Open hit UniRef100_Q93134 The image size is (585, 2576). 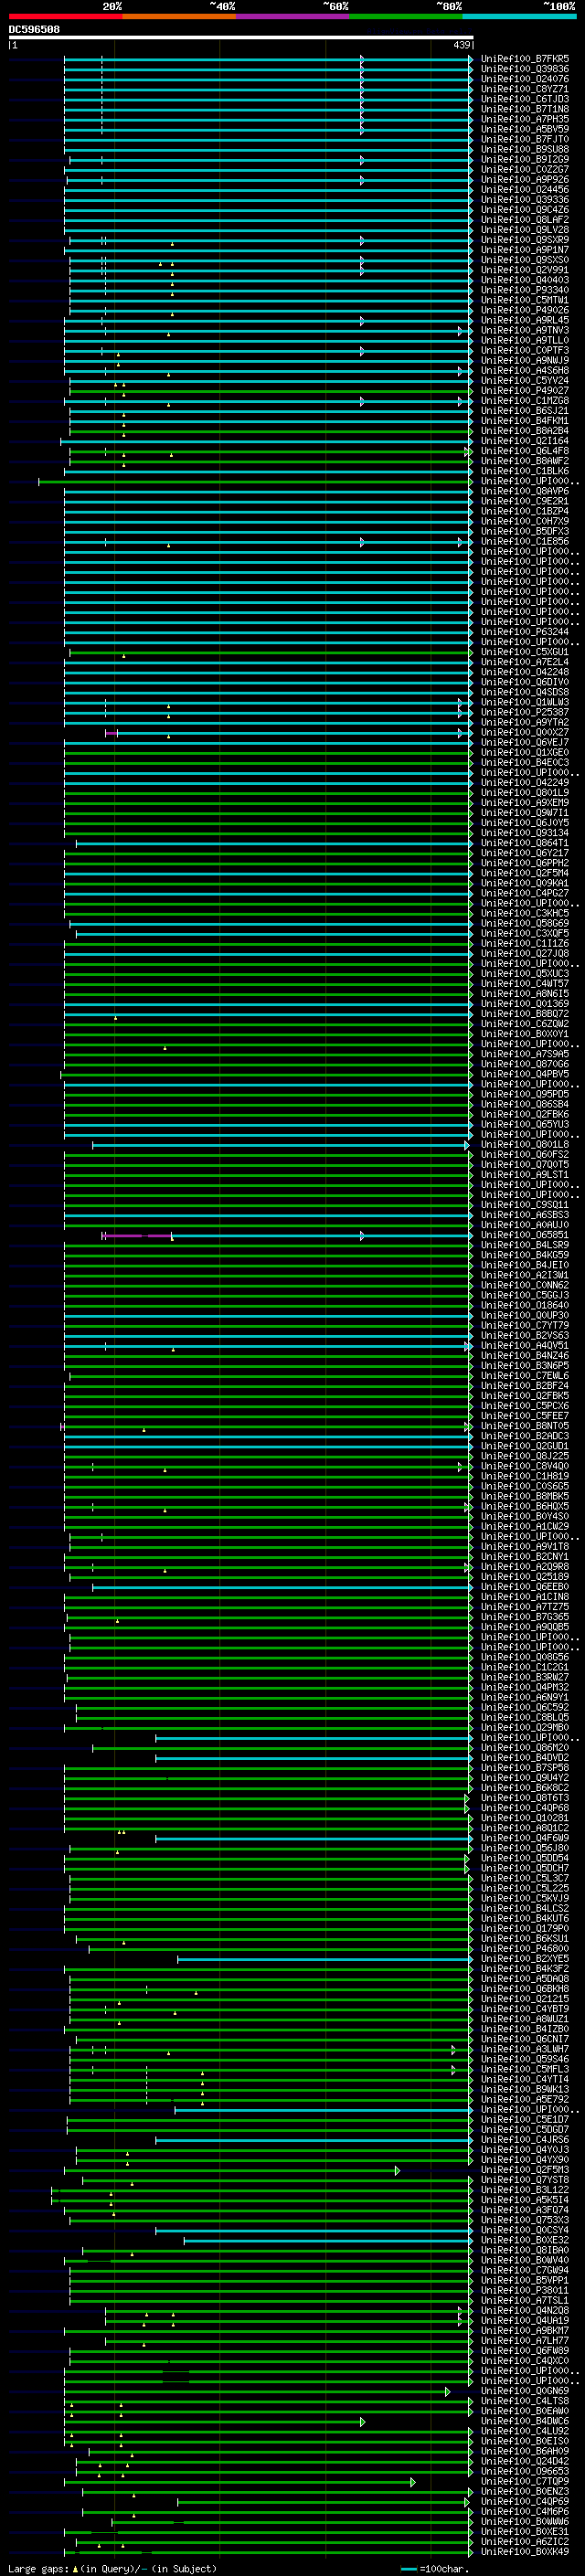(x=525, y=833)
